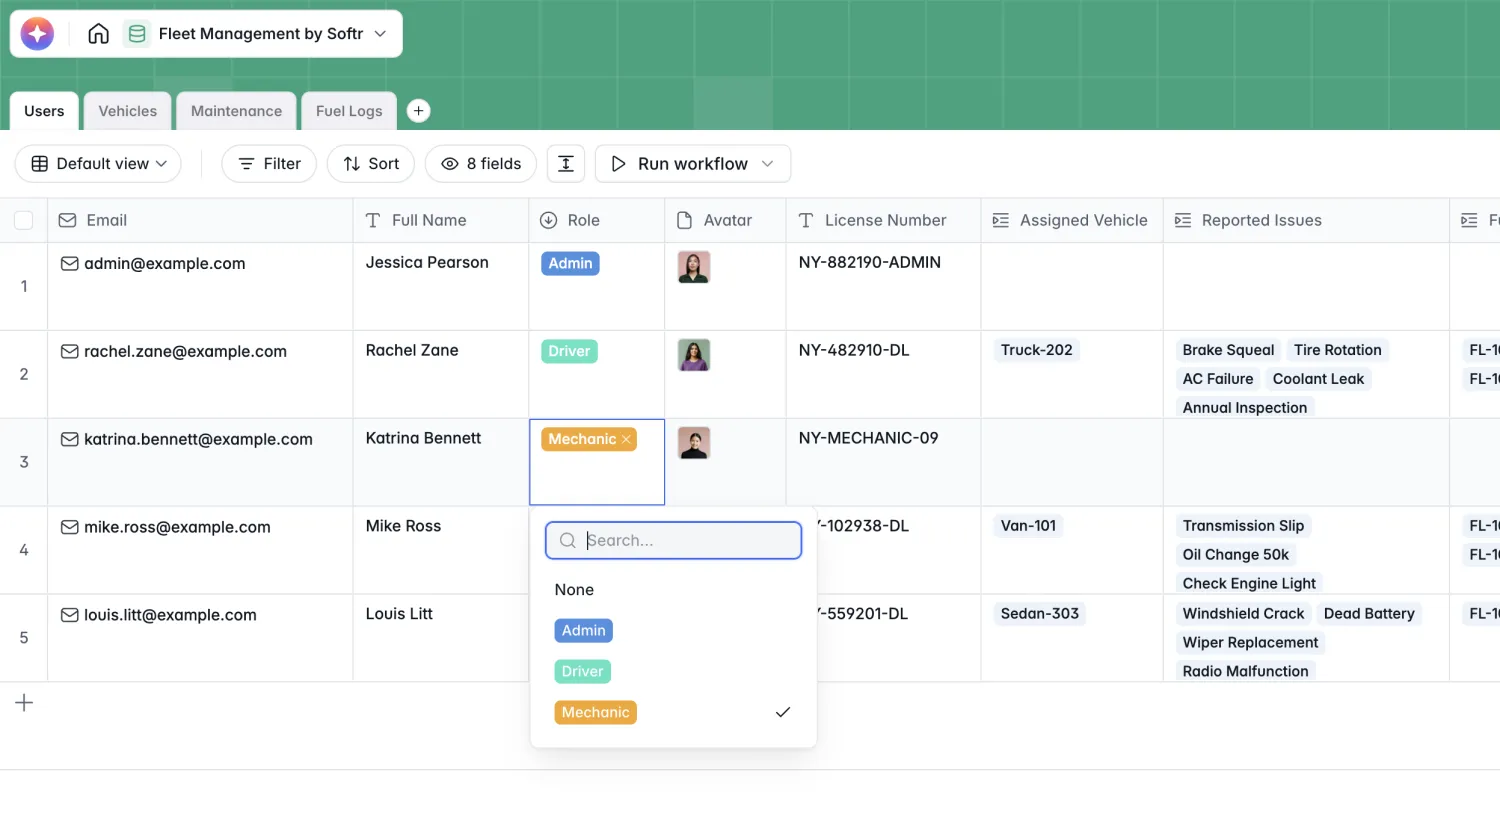The width and height of the screenshot is (1500, 822).
Task: Click the checkmark next to Mechanic option
Action: [x=783, y=712]
